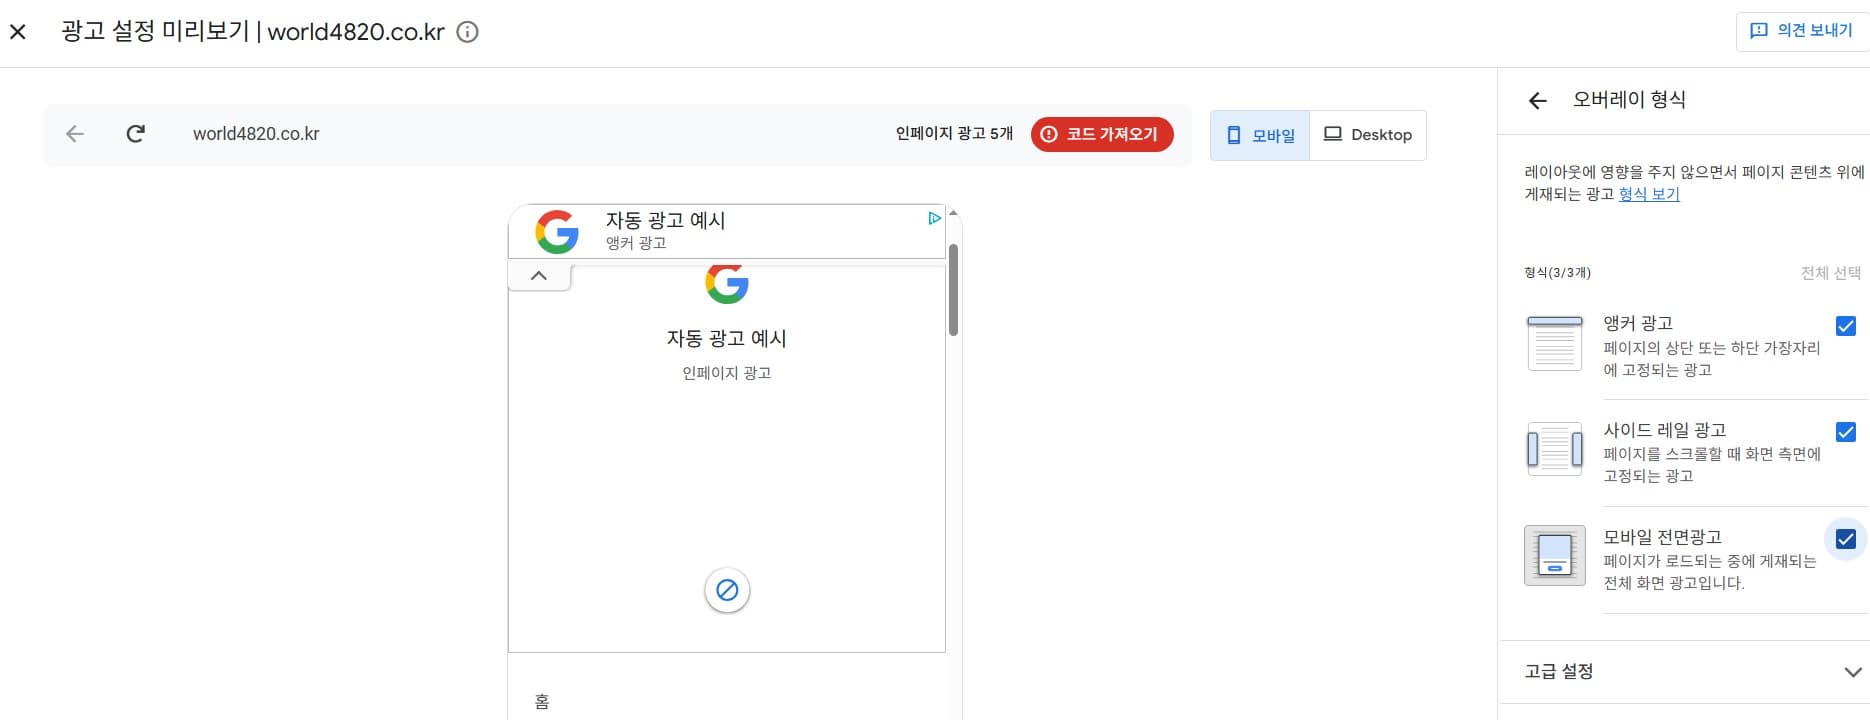Click the 인페이지 광고 caption in preview

coord(727,373)
